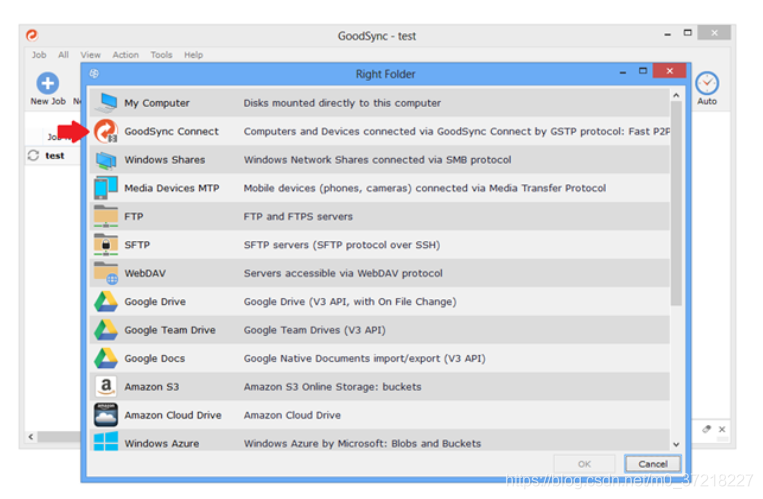Click the list's scroll down arrow
Screen dimensions: 763x499
pyautogui.click(x=676, y=444)
